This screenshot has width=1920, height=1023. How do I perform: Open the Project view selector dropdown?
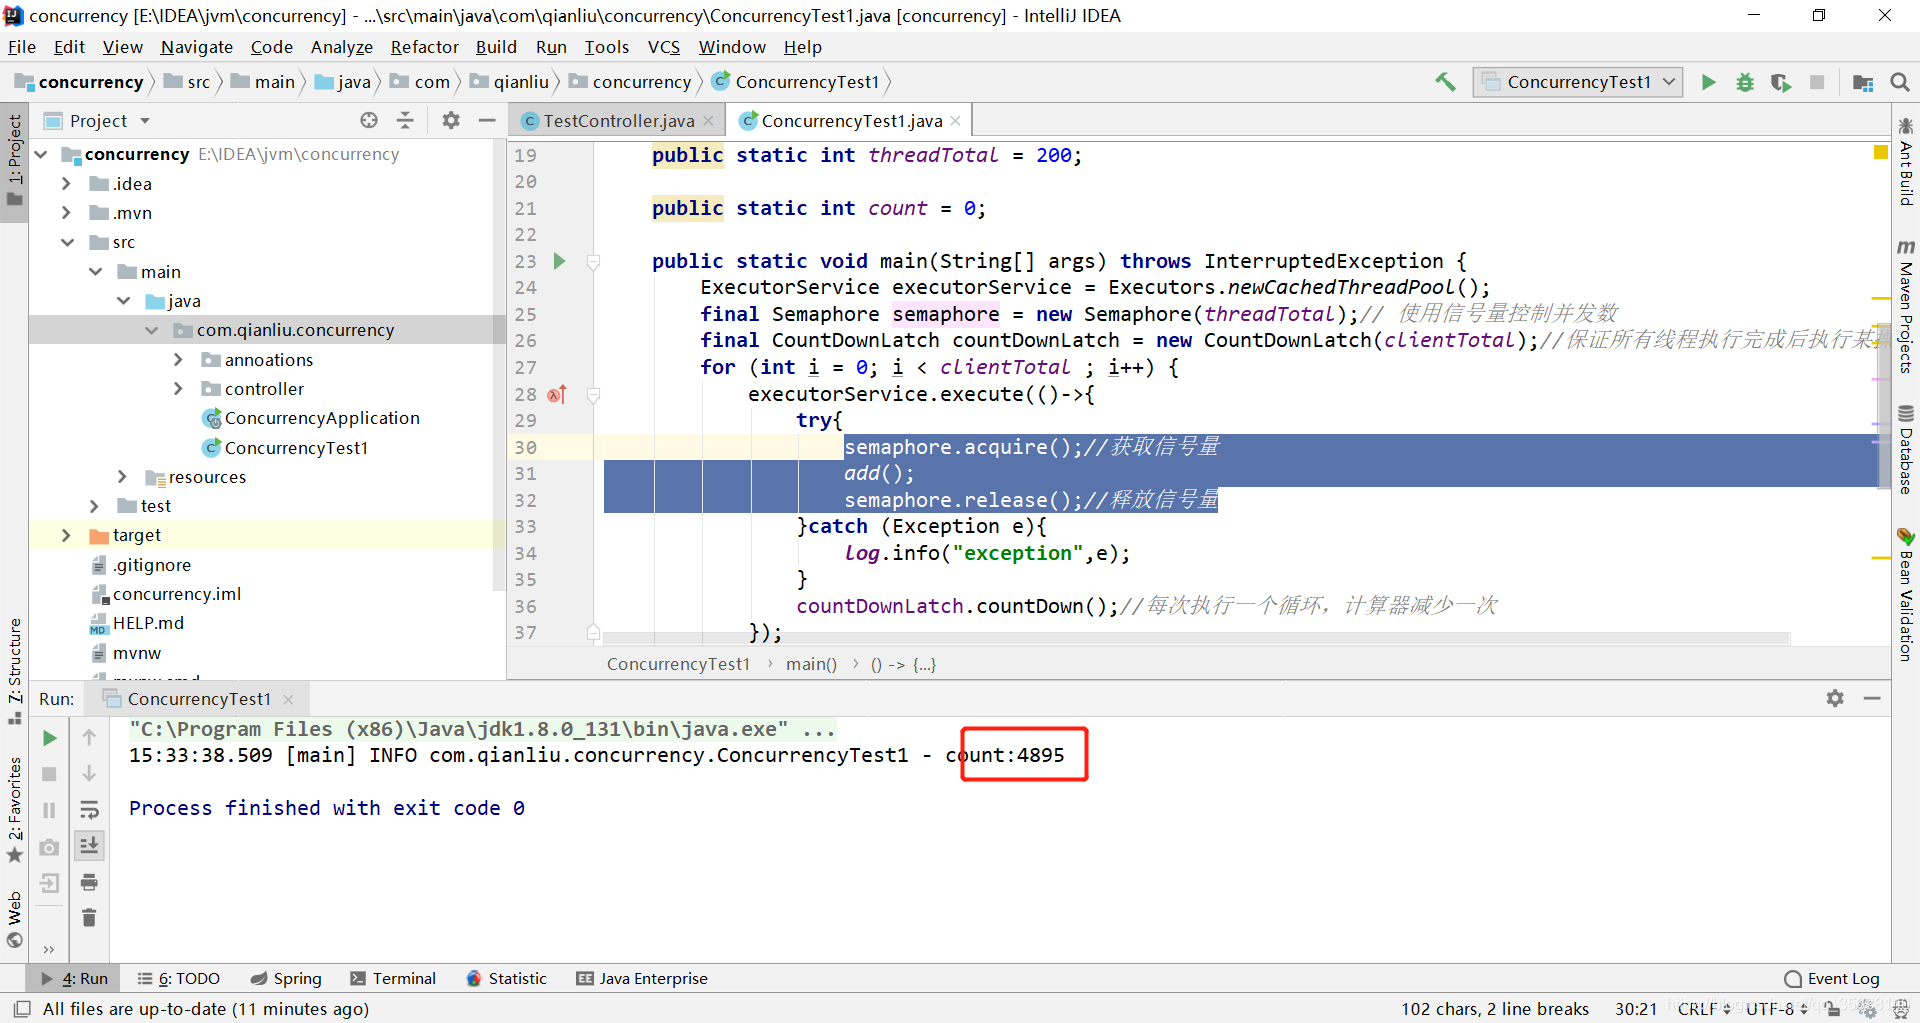(x=145, y=121)
